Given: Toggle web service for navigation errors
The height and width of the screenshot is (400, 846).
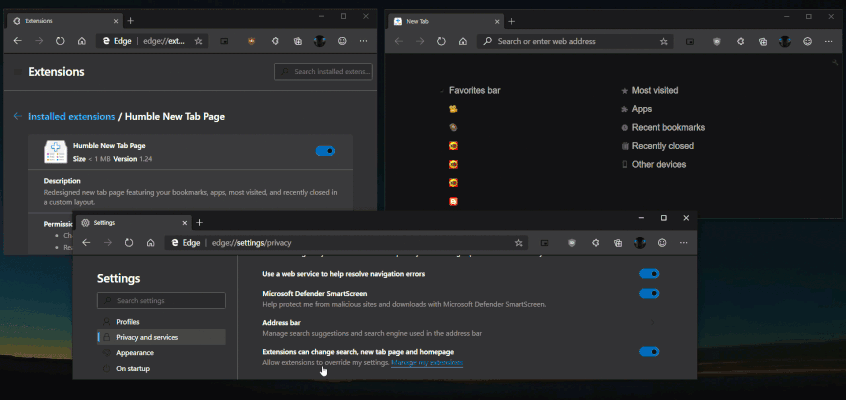Looking at the screenshot, I should tap(649, 274).
